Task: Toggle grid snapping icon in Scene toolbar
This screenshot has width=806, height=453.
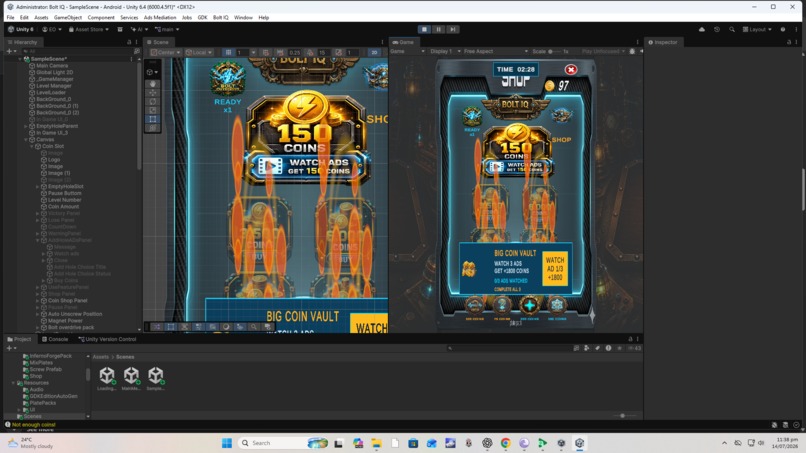Action: coord(265,52)
